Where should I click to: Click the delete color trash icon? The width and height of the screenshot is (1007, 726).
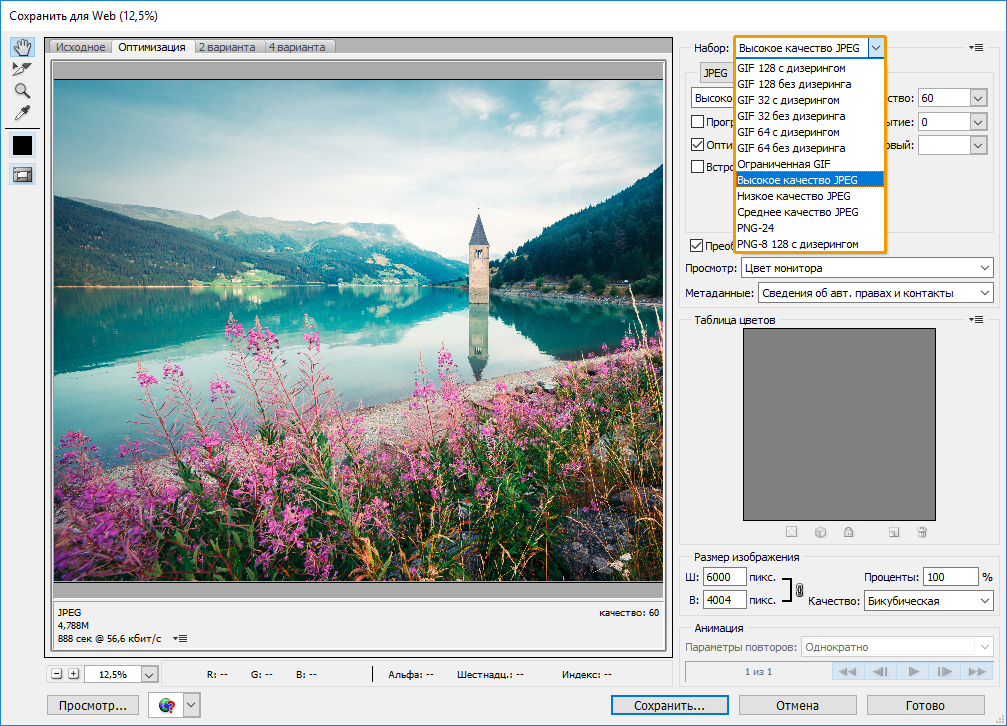(922, 532)
